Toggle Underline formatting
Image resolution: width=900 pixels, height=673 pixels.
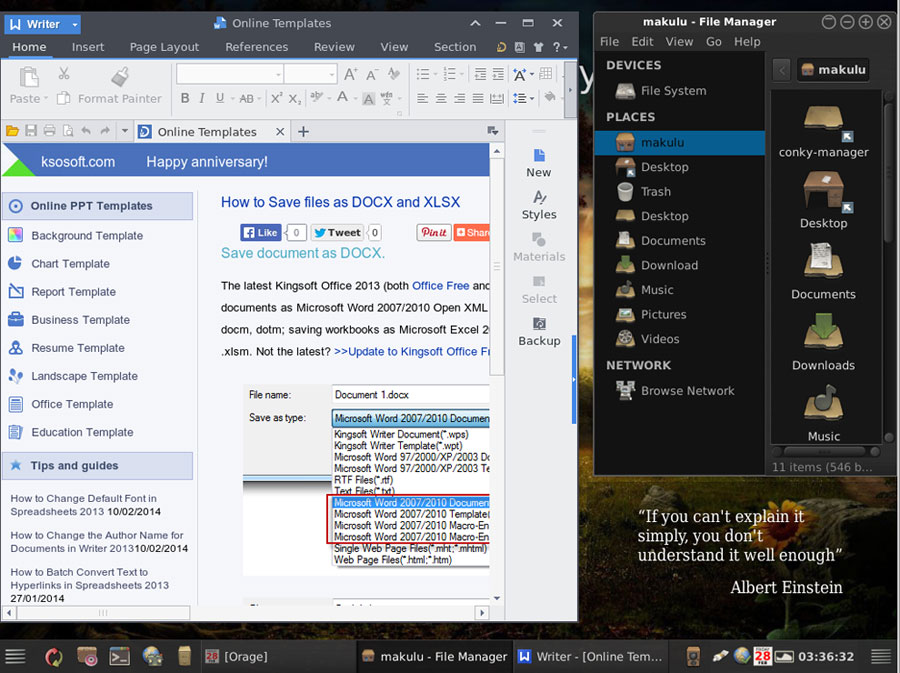pyautogui.click(x=220, y=98)
